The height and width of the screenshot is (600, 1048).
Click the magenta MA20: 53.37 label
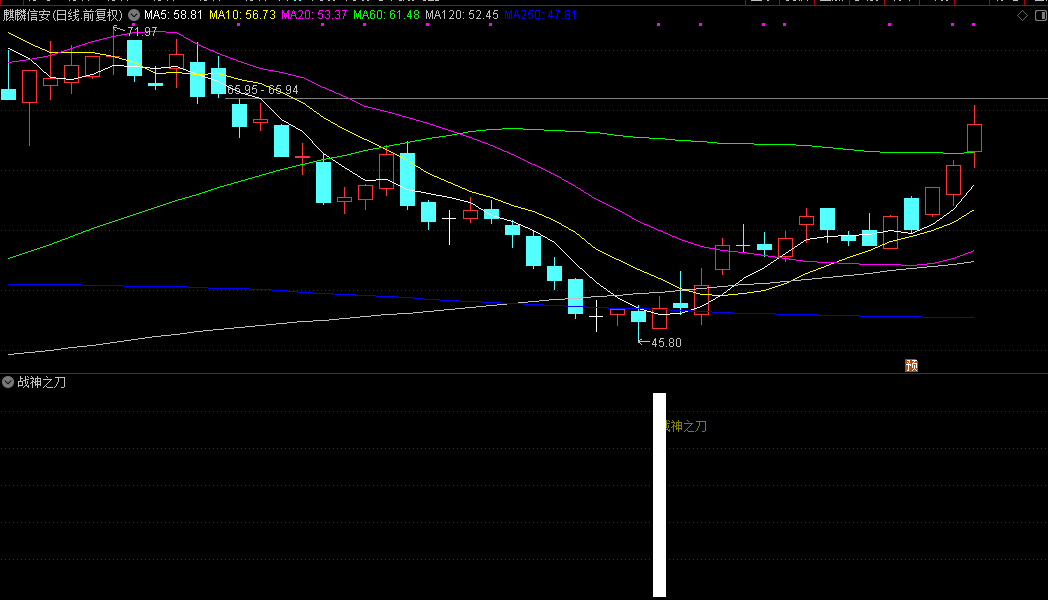click(x=314, y=15)
